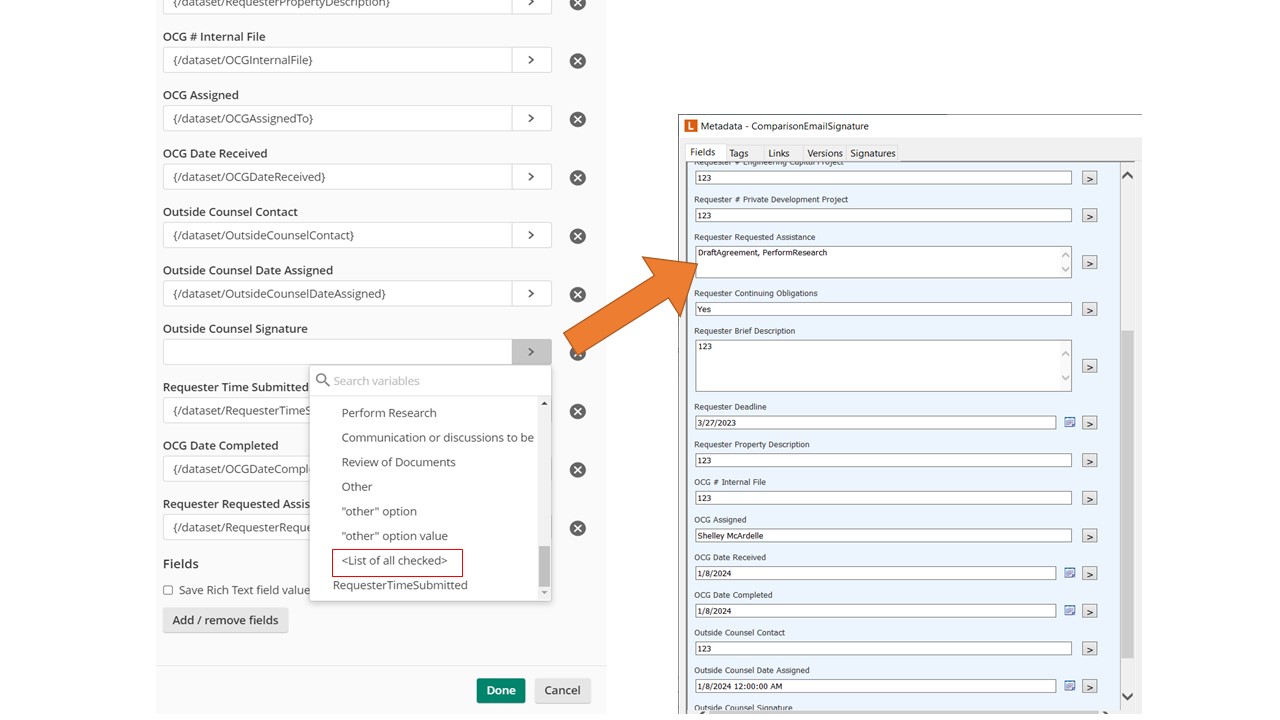Open calendar picker for Requester Deadline
The image size is (1280, 720).
(1069, 423)
